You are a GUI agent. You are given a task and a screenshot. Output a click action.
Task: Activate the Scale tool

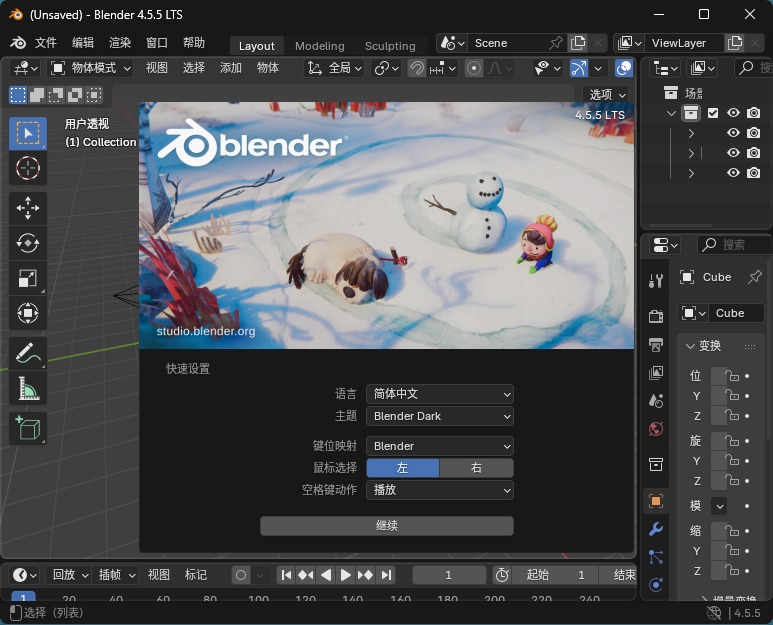click(28, 278)
